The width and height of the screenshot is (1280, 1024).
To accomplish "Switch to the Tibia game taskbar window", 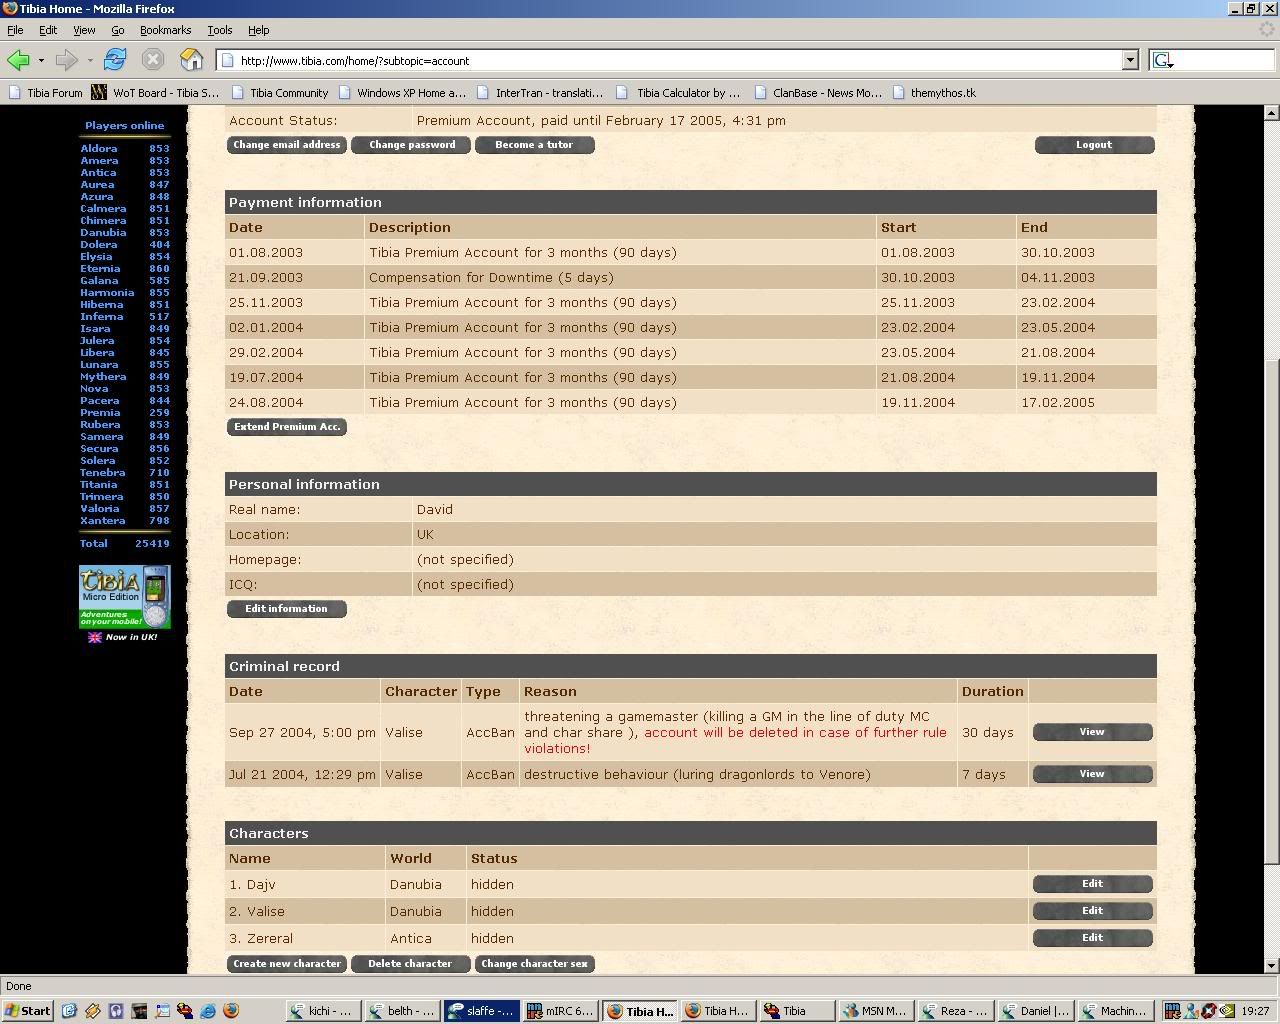I will click(796, 1011).
